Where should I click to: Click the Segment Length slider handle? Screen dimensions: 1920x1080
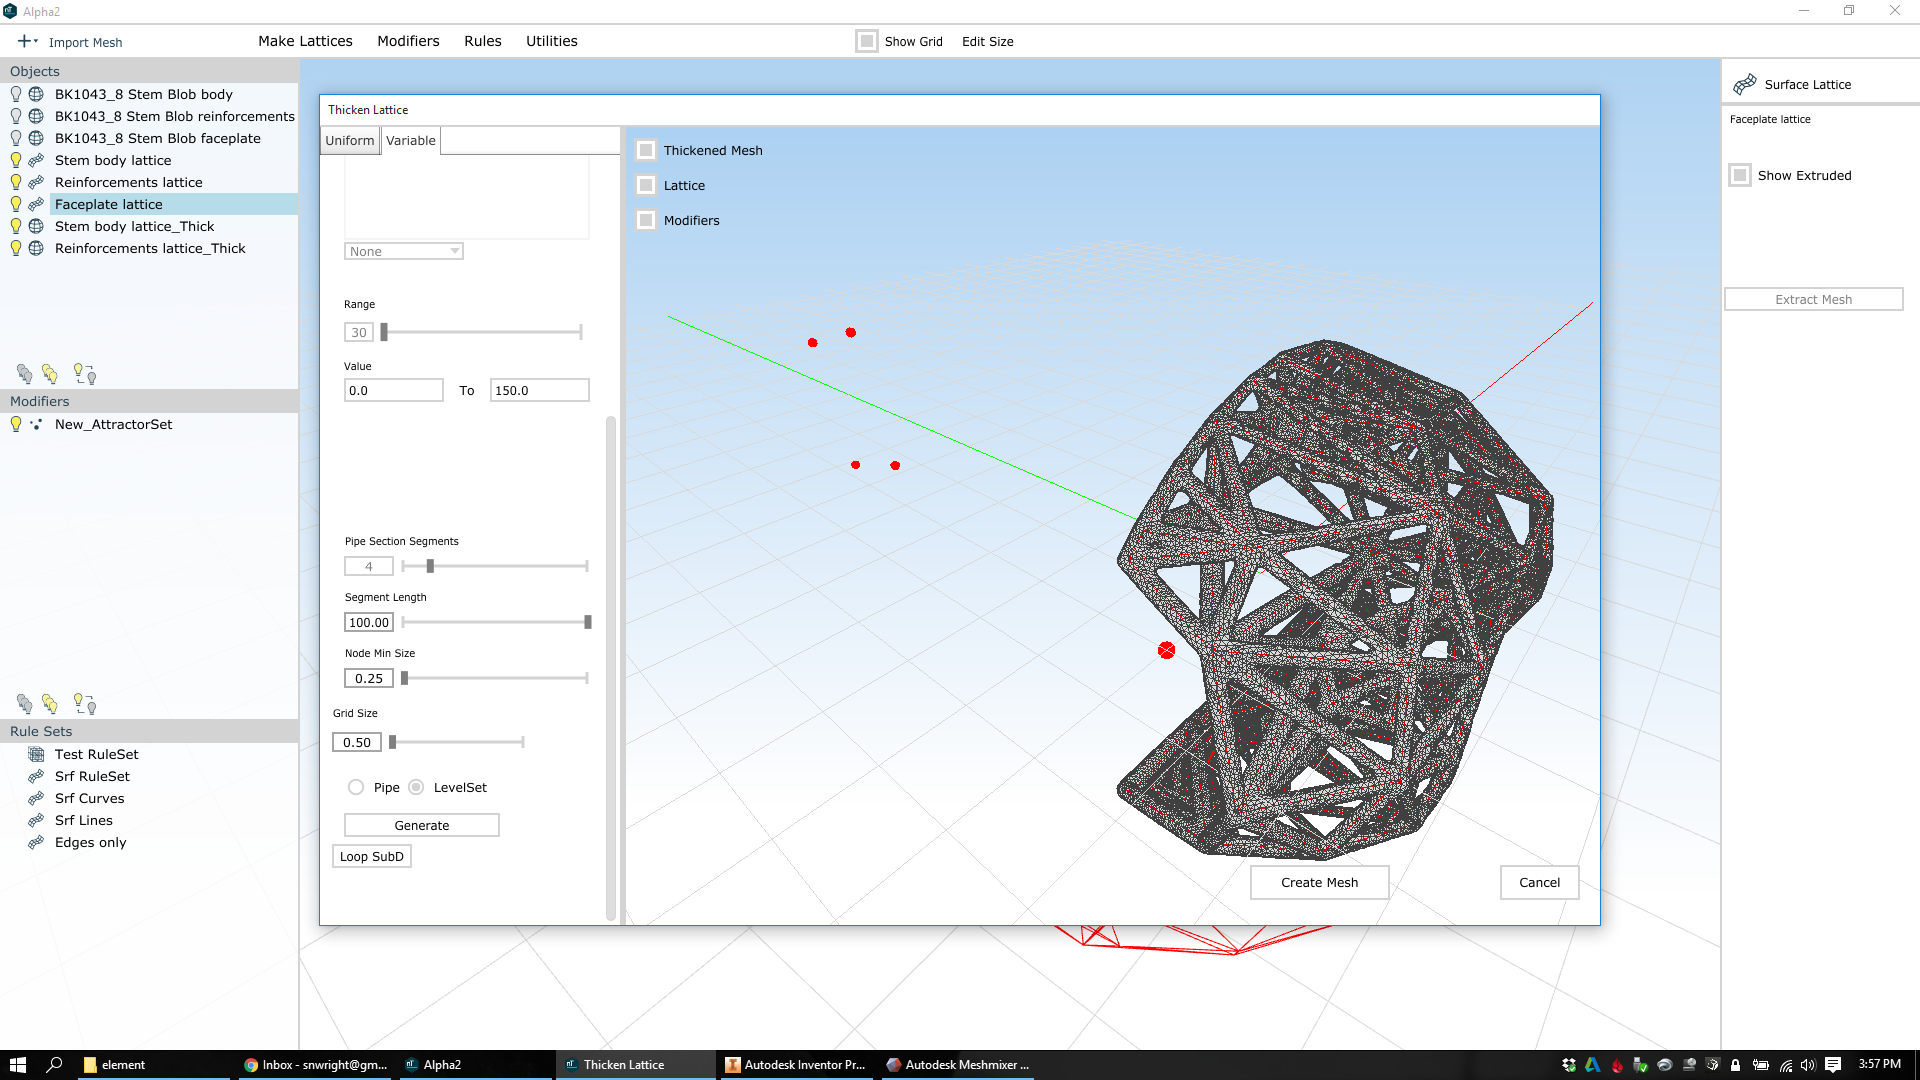[x=588, y=622]
